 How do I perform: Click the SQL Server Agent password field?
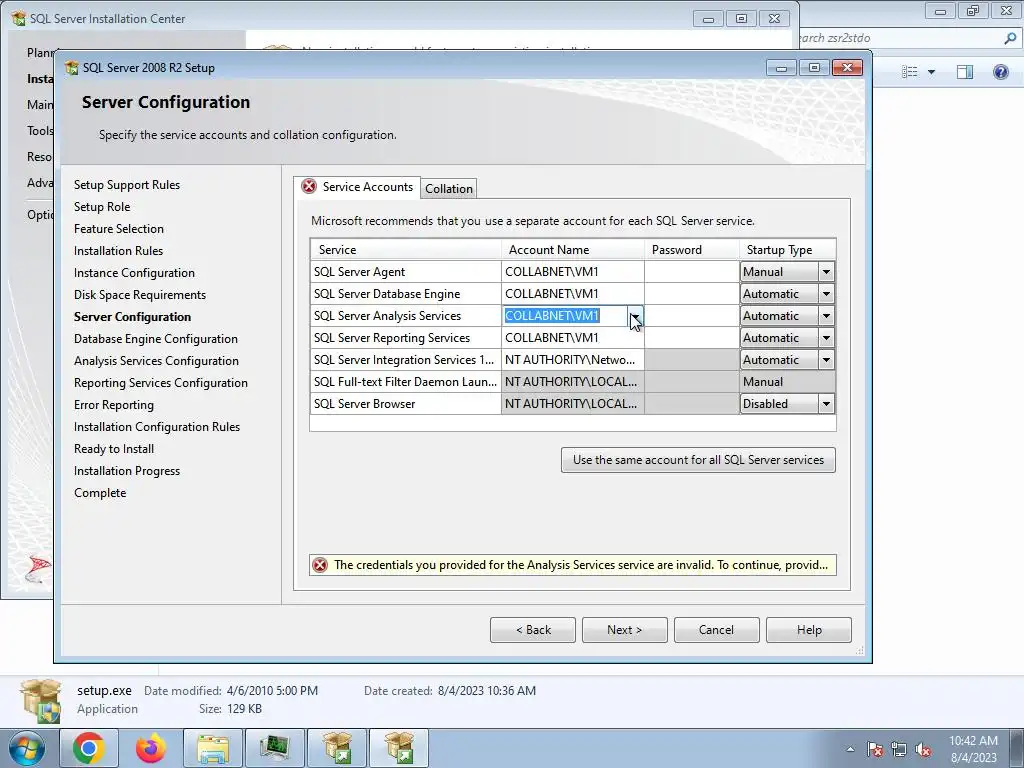point(692,272)
